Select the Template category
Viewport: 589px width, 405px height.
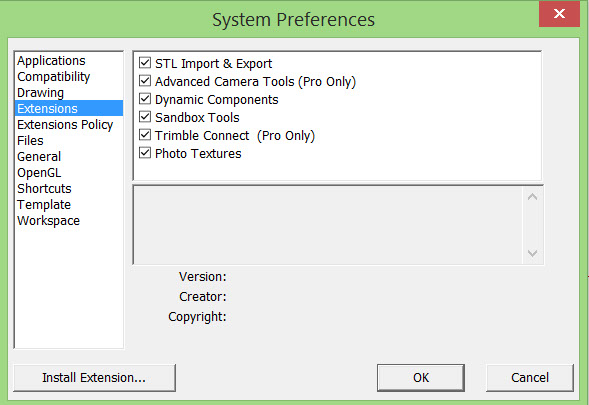coord(44,205)
